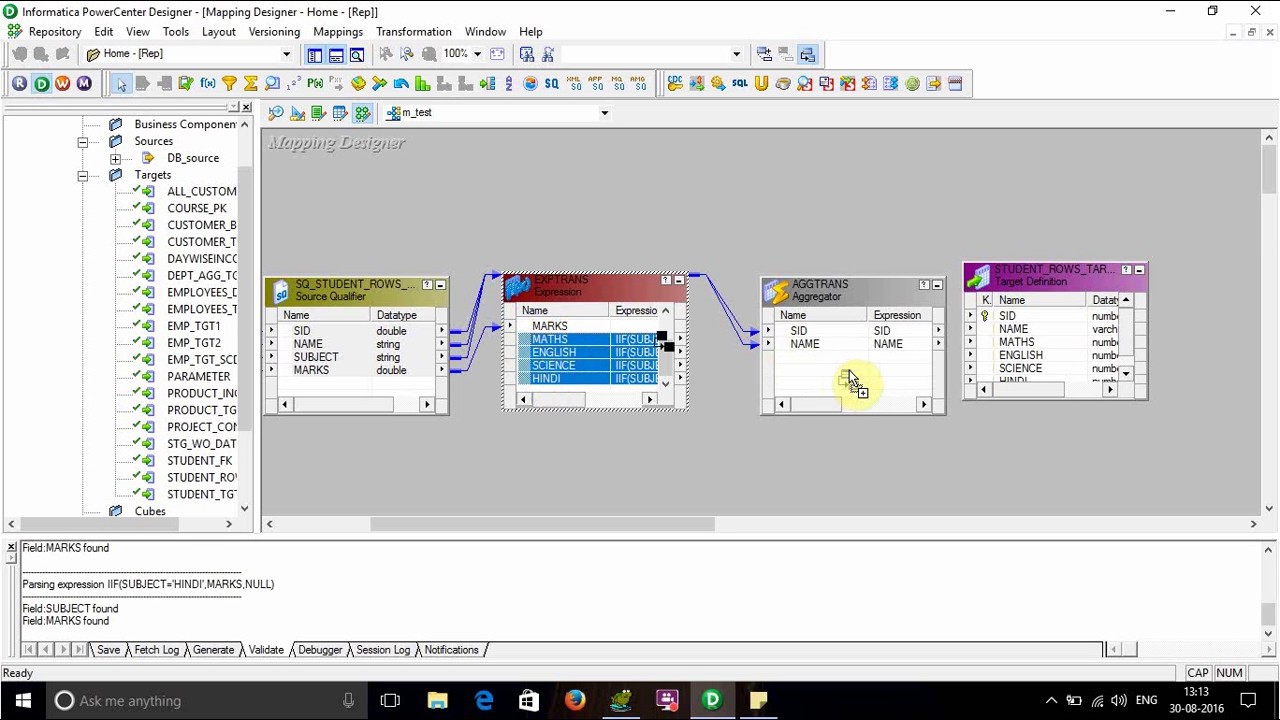Image resolution: width=1280 pixels, height=720 pixels.
Task: Switch to the Session Log tab
Action: 383,650
